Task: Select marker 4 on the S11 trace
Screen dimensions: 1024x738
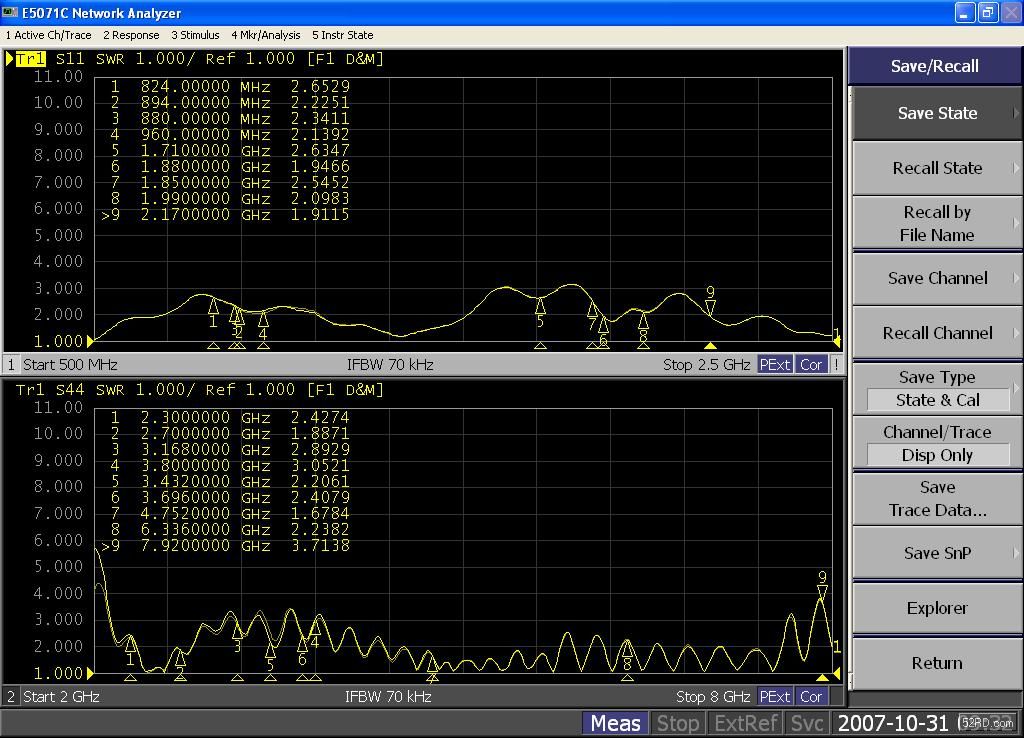Action: 263,325
